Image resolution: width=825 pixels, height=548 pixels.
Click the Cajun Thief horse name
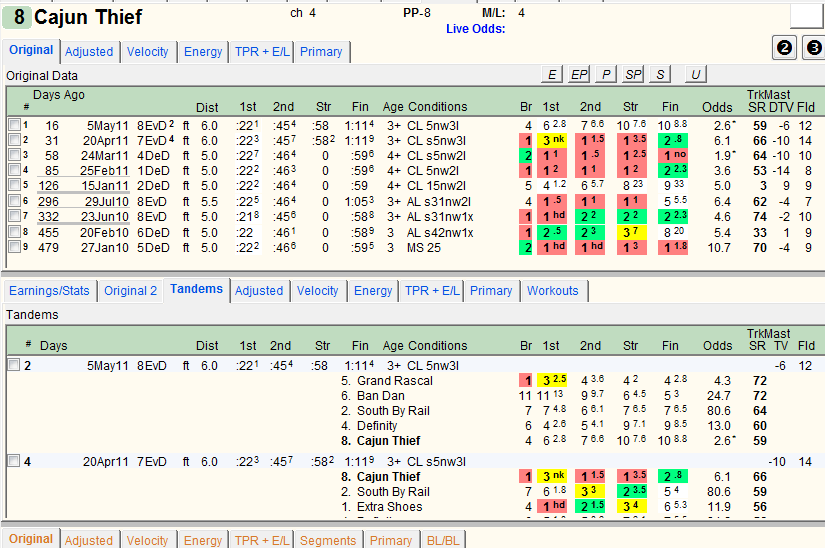click(x=88, y=17)
